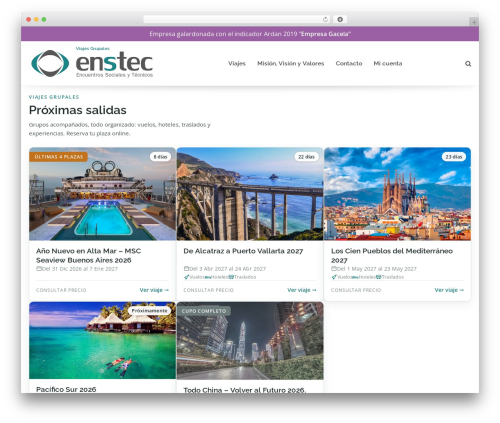Screen dimensions: 500x423
Task: Click the Próximamente badge on Pacífico Sur
Action: coord(149,311)
